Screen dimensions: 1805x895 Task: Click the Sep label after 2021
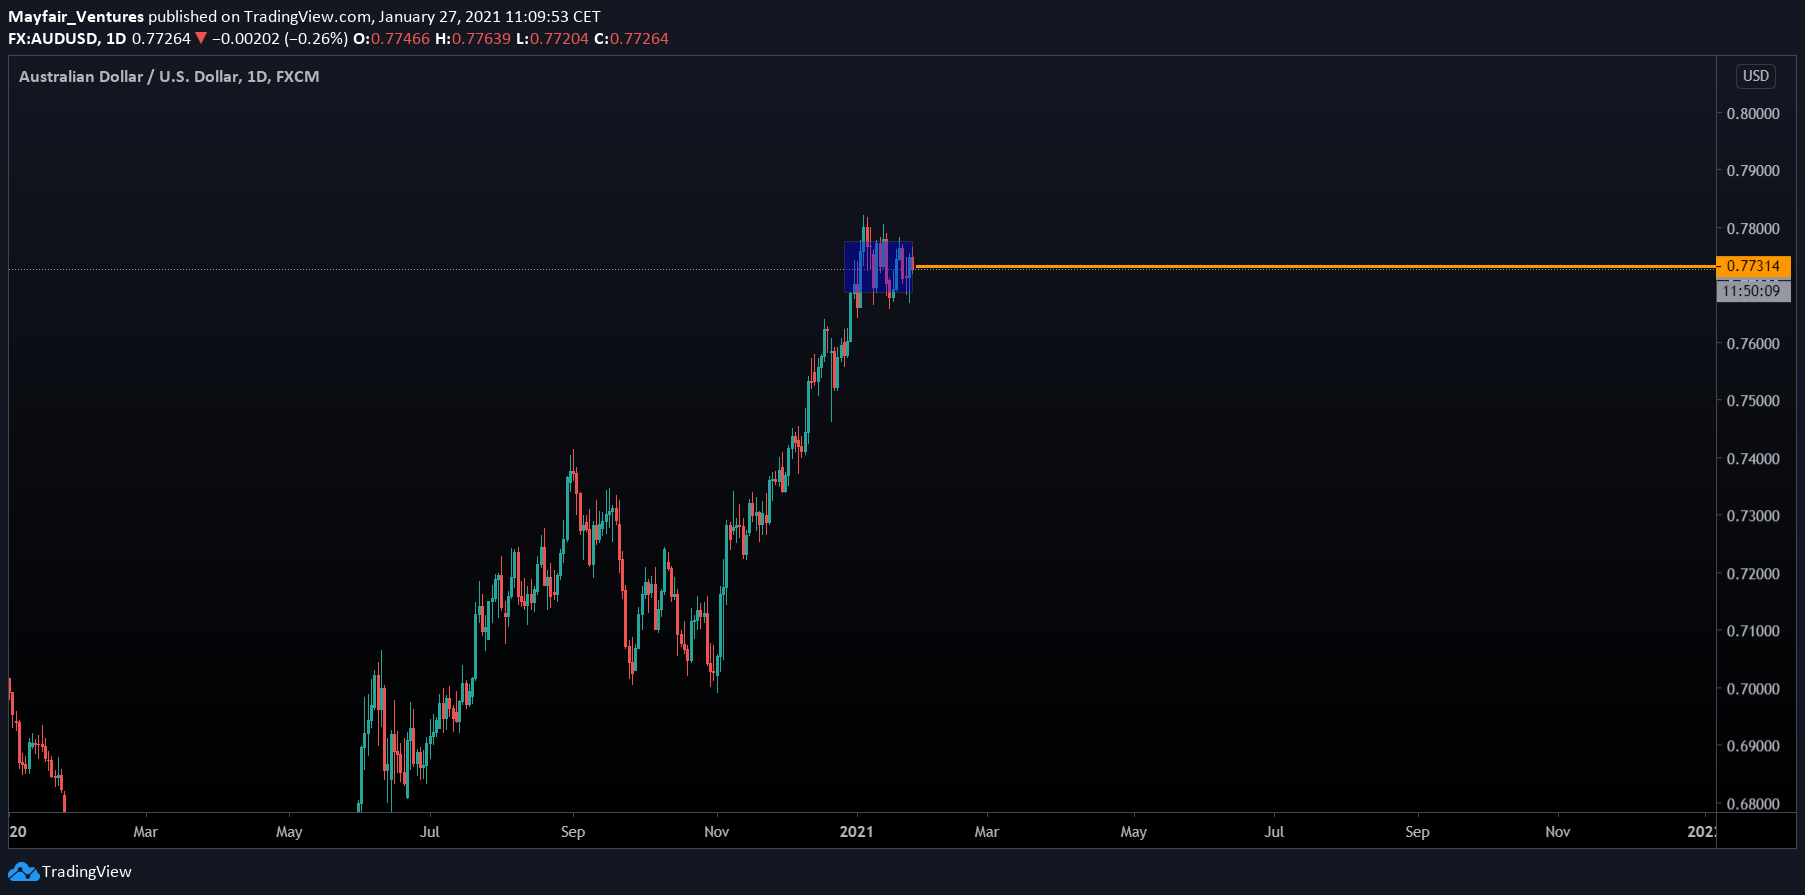(1418, 832)
